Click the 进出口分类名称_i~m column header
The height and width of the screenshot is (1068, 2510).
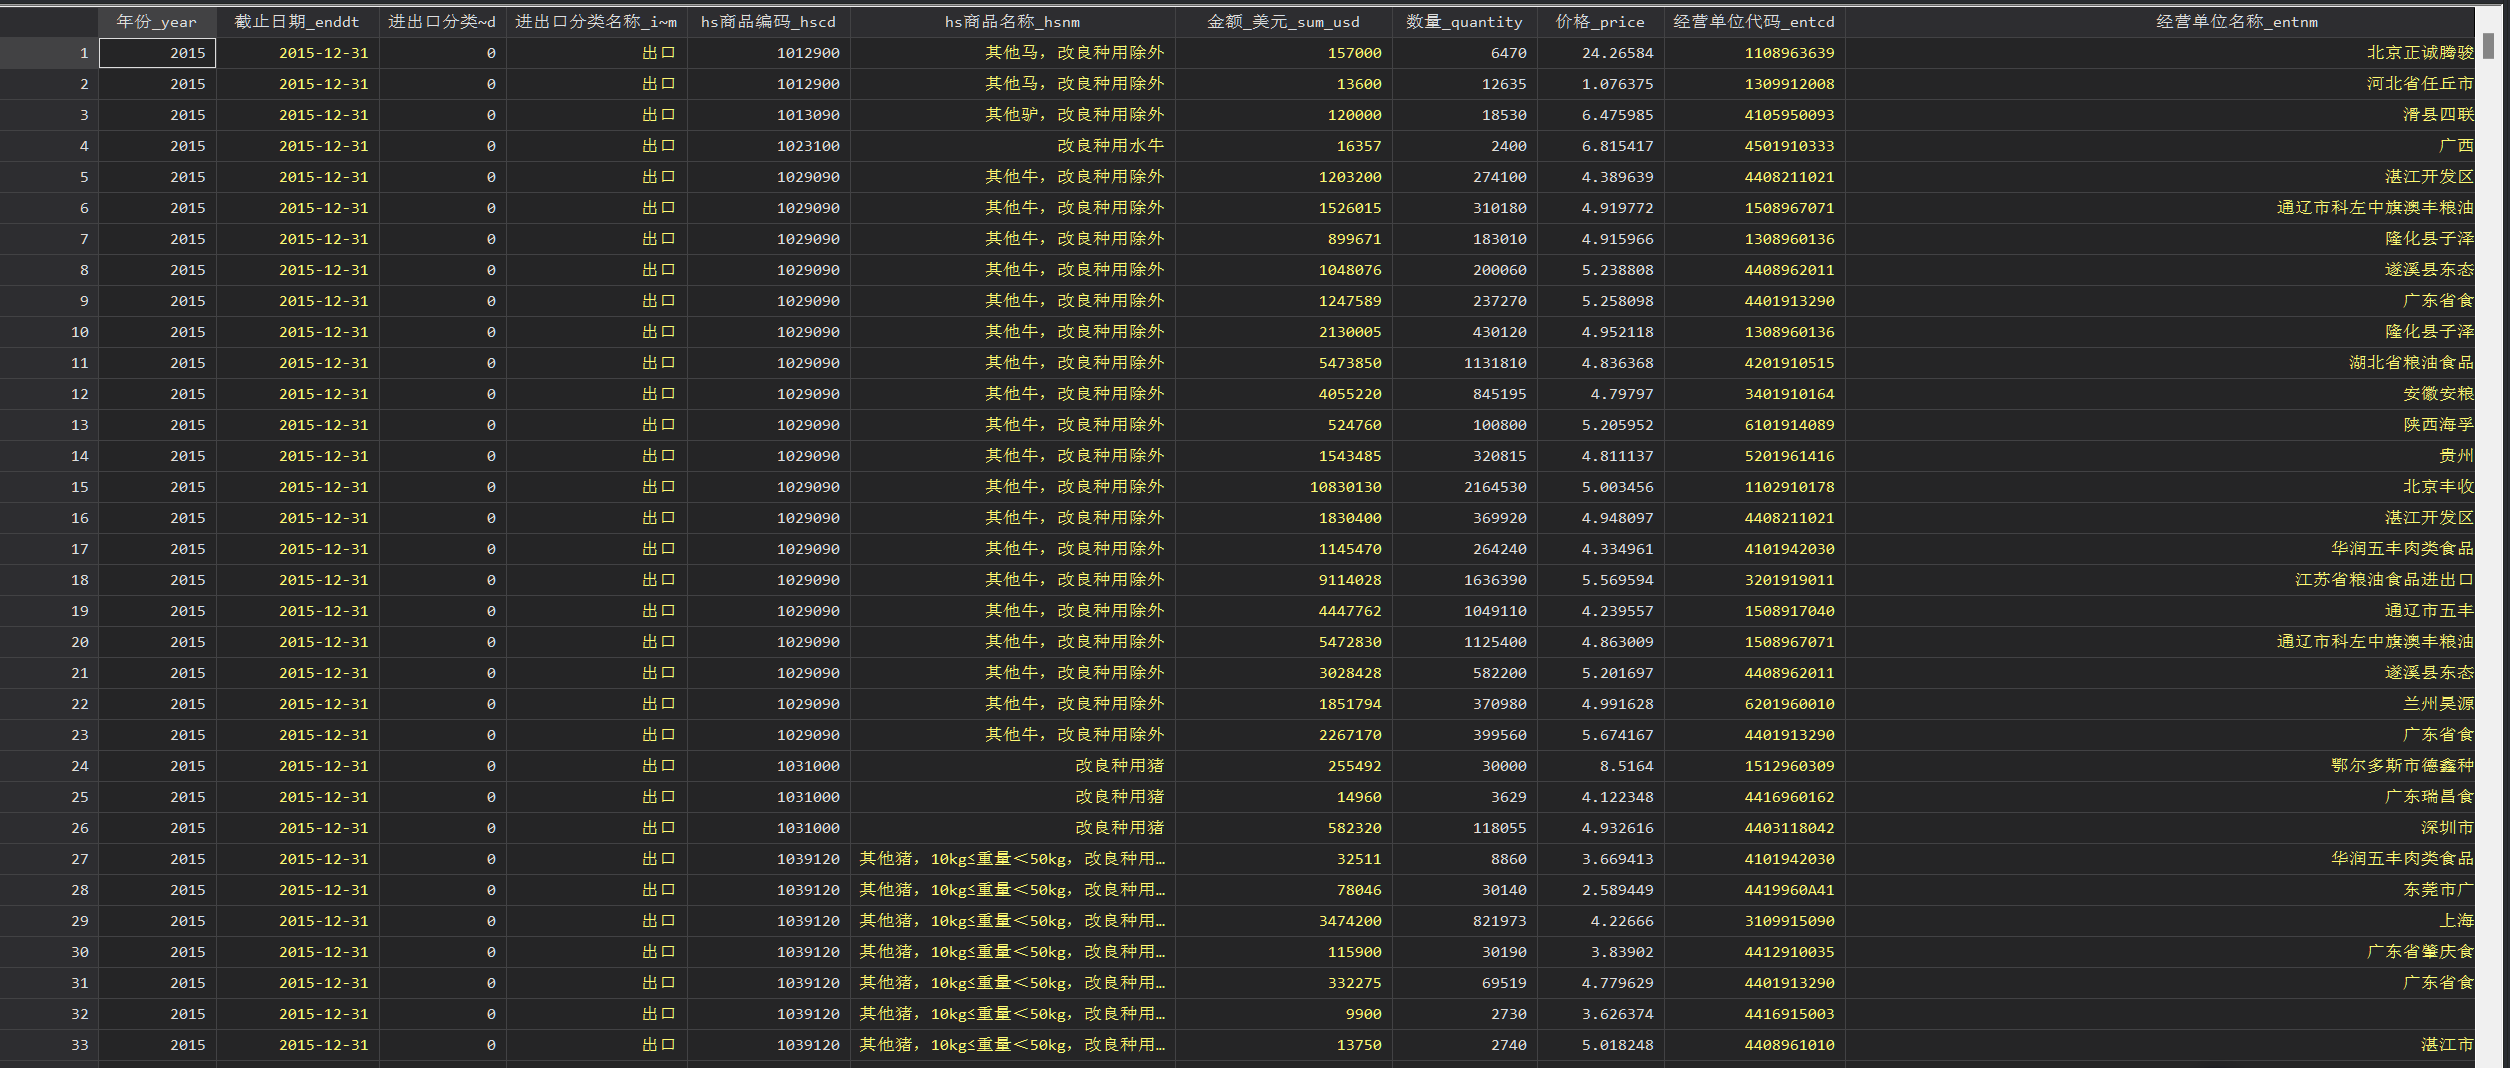596,22
